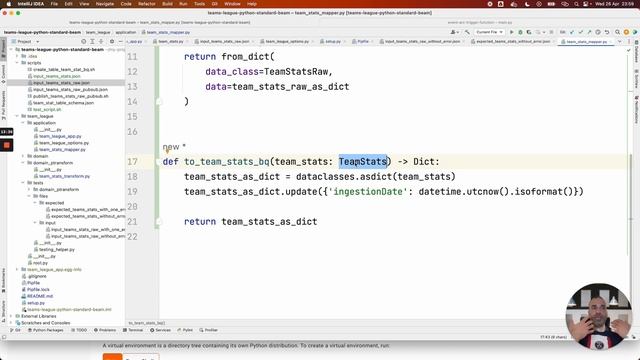This screenshot has height=360, width=640.
Task: Click the Git history clock icon
Action: [598, 32]
